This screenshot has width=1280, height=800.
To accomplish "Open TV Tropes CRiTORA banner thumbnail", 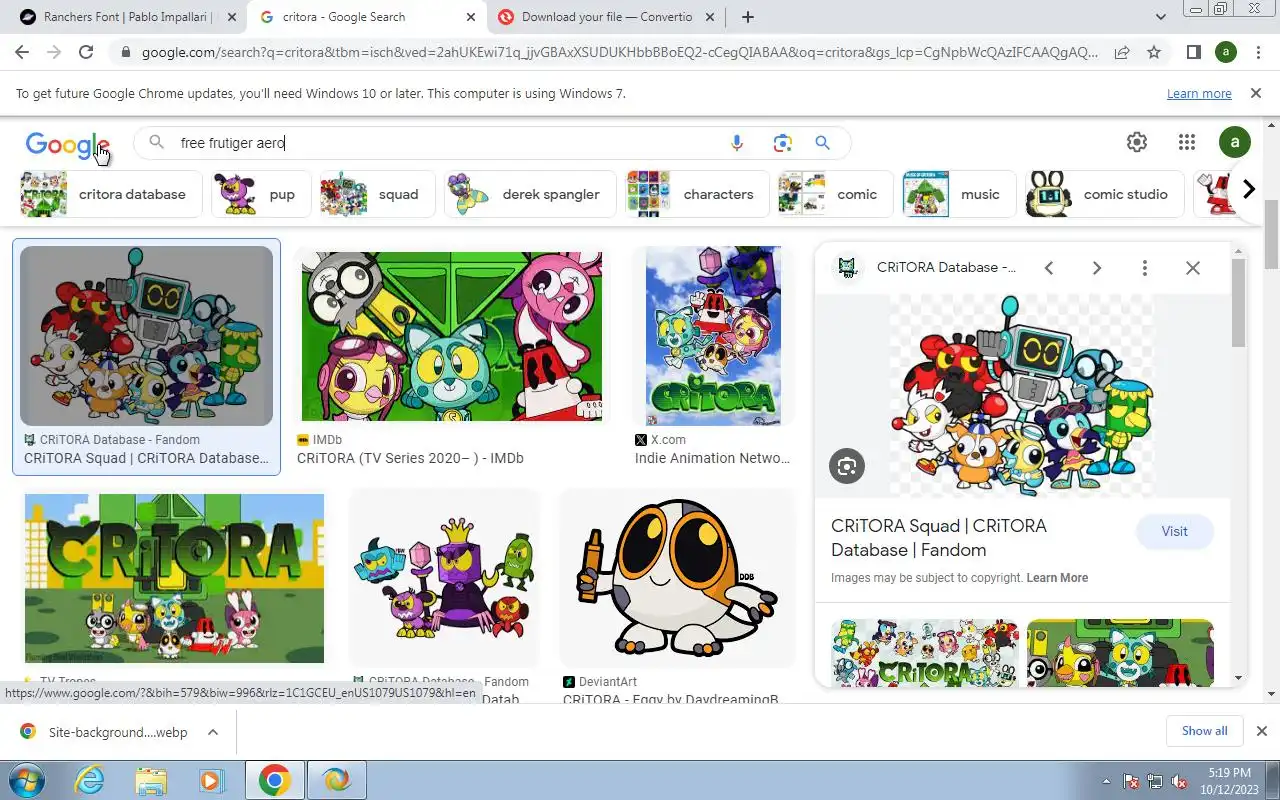I will pos(174,578).
